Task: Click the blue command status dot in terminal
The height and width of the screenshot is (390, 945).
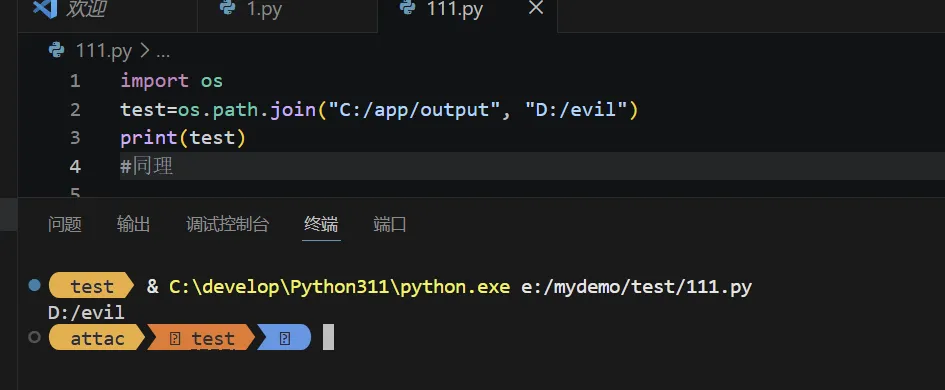Action: pos(34,285)
